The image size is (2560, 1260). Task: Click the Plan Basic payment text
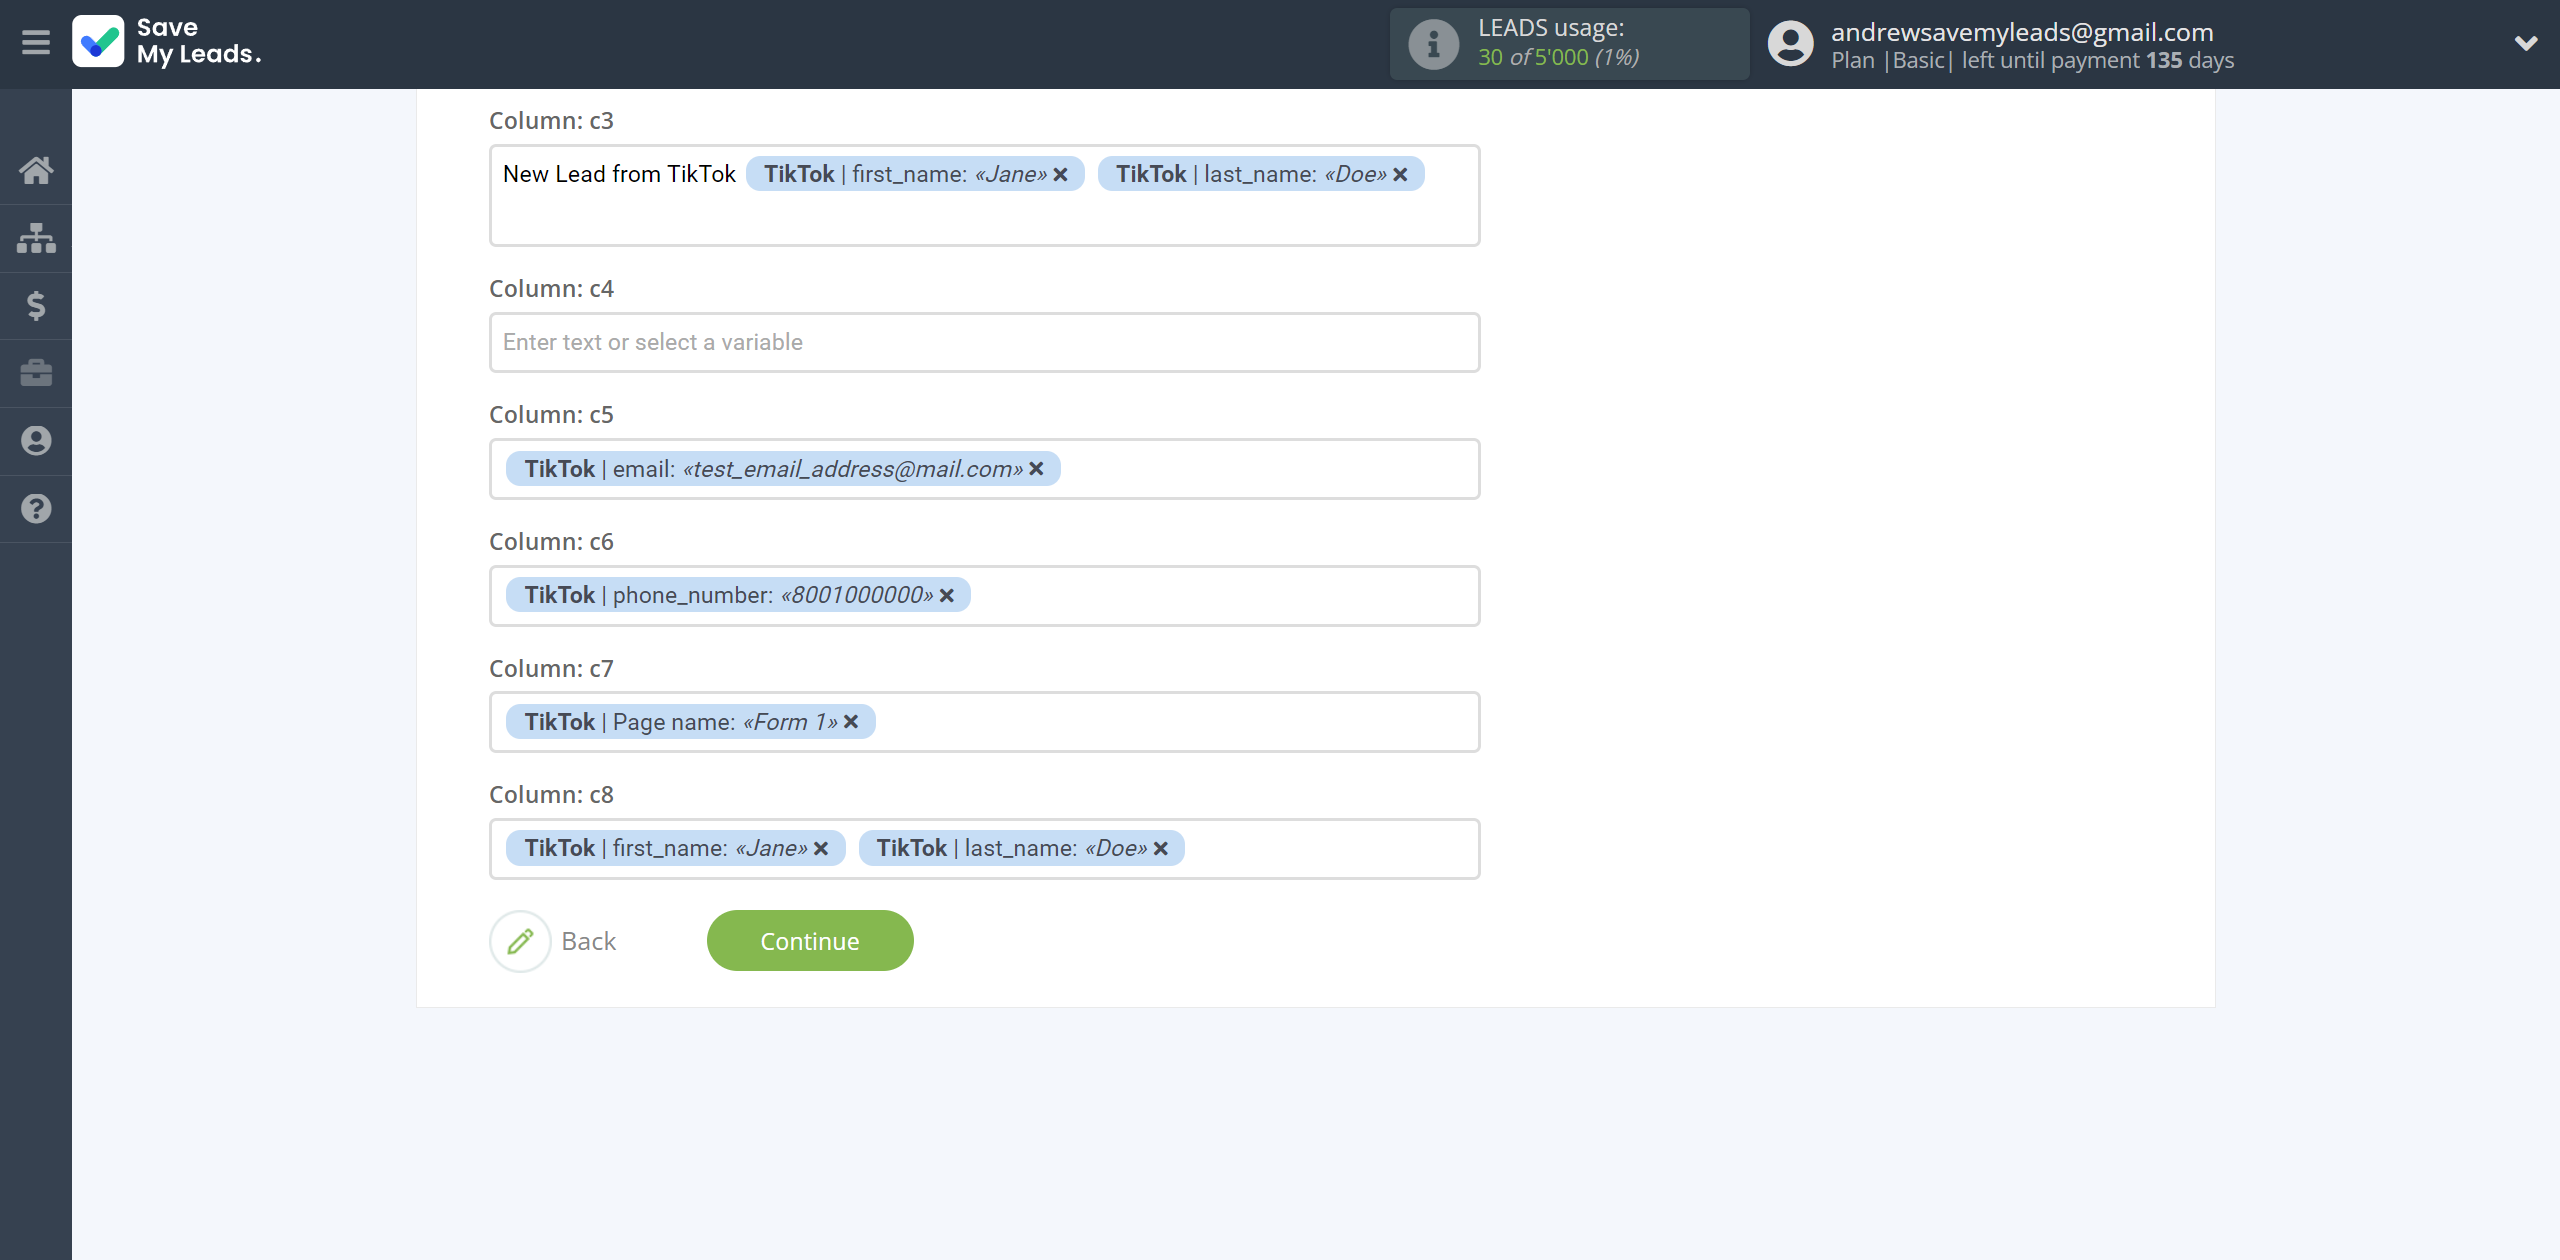pyautogui.click(x=2032, y=61)
